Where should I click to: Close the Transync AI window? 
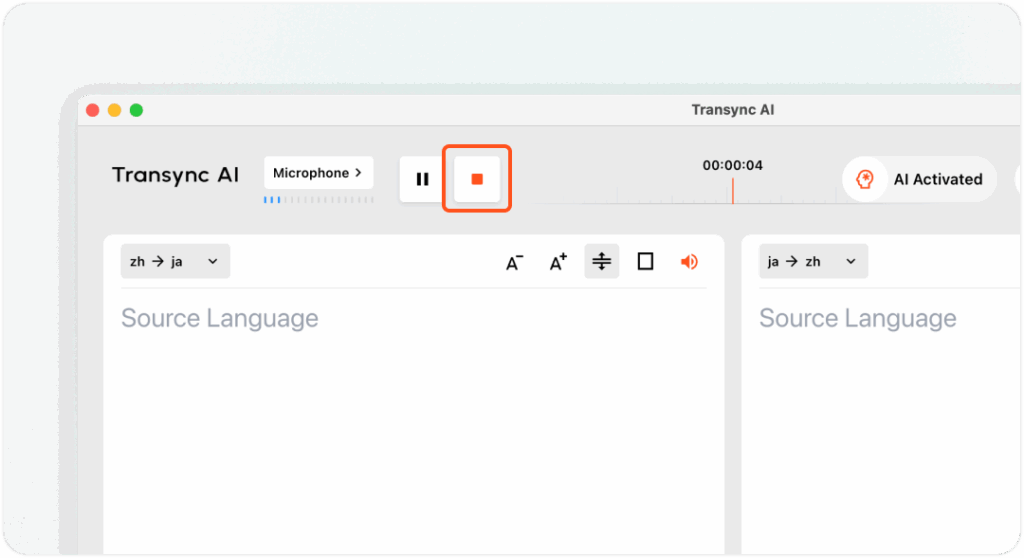[93, 110]
